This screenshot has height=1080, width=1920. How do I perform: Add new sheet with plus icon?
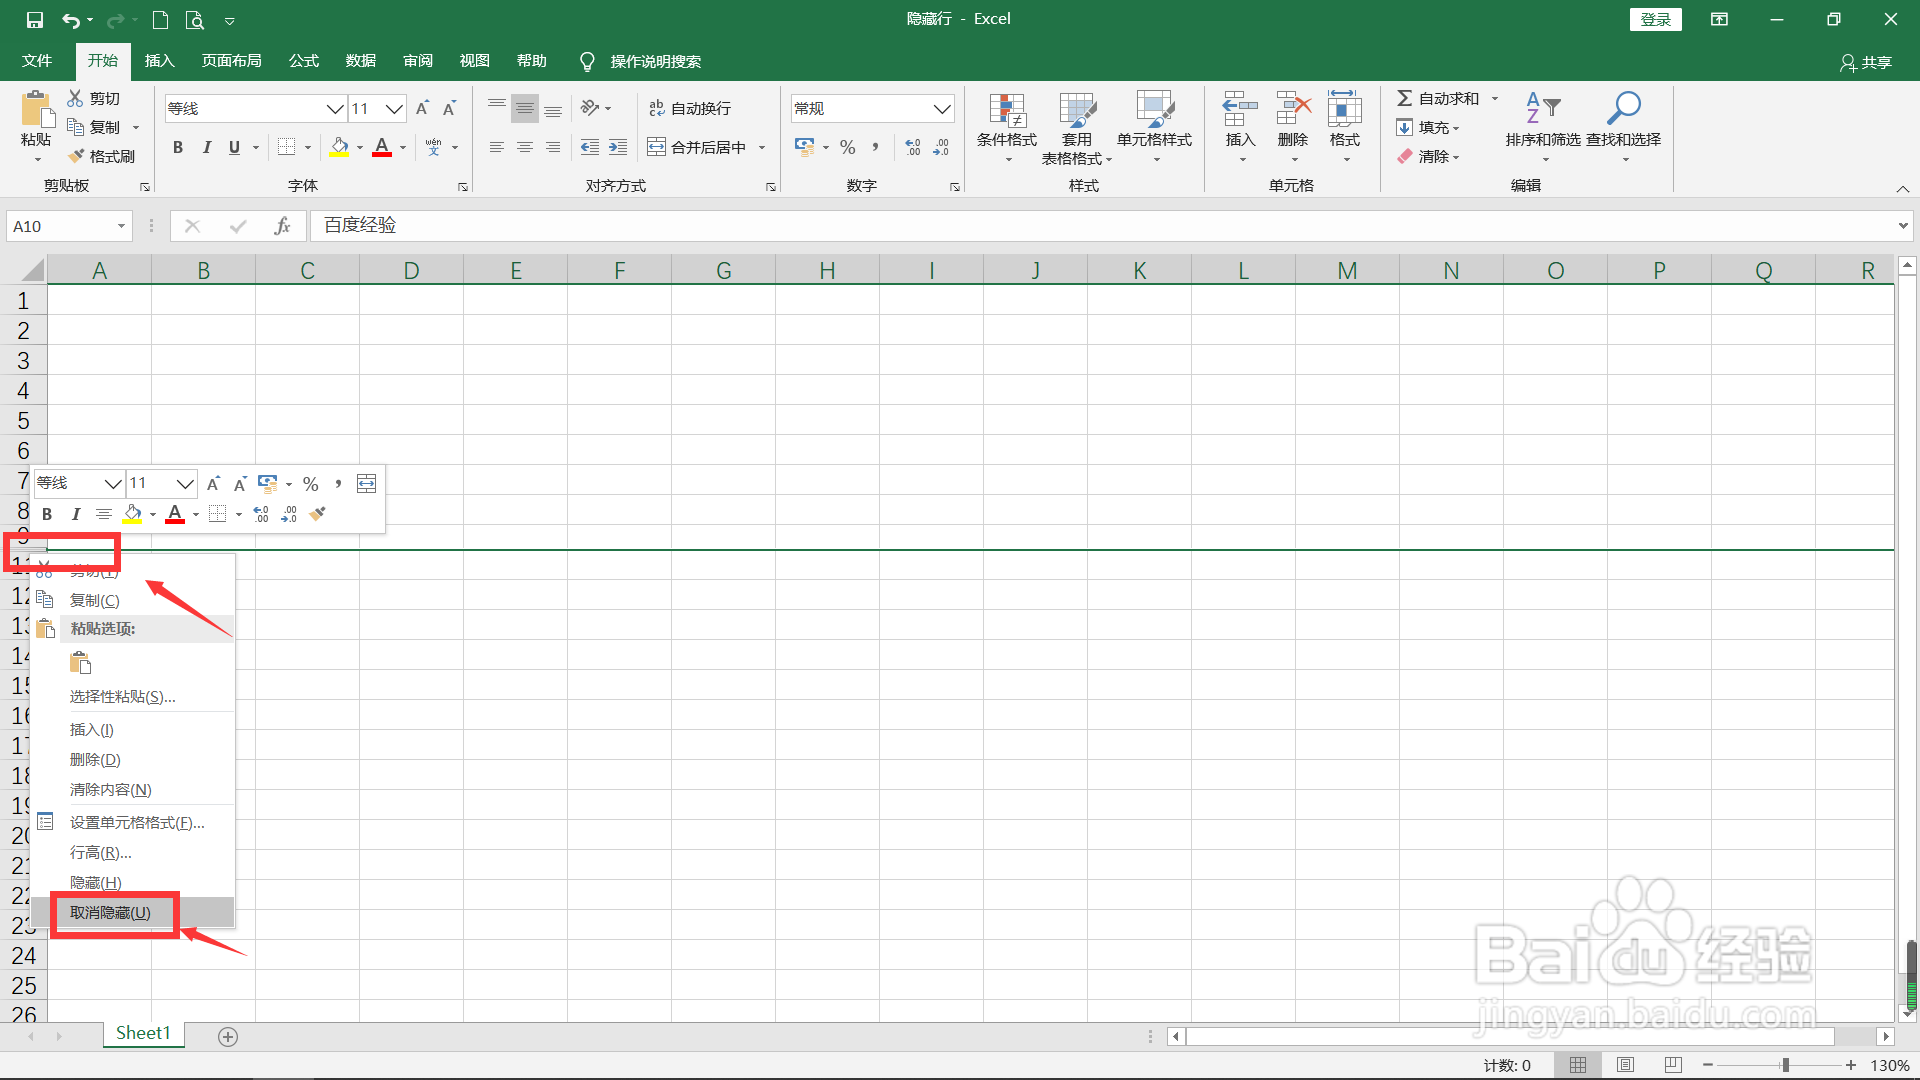click(228, 1037)
